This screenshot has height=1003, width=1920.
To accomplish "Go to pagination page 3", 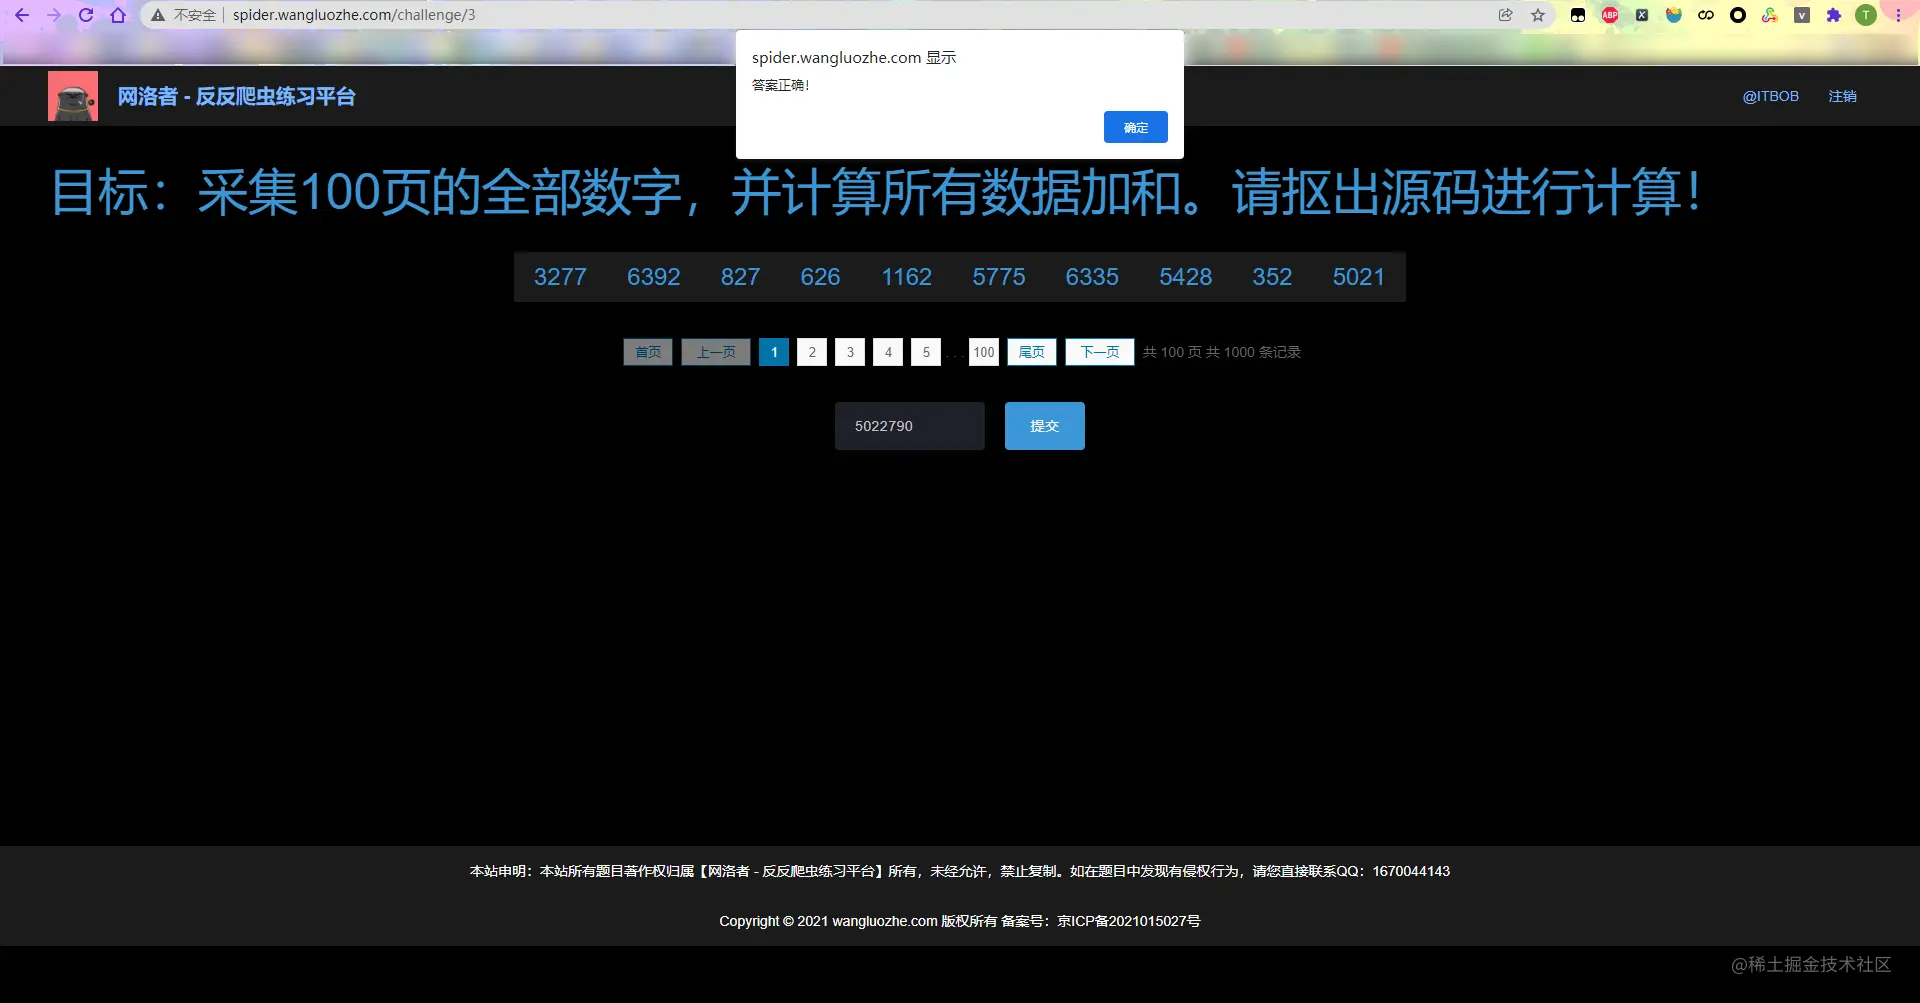I will point(850,352).
